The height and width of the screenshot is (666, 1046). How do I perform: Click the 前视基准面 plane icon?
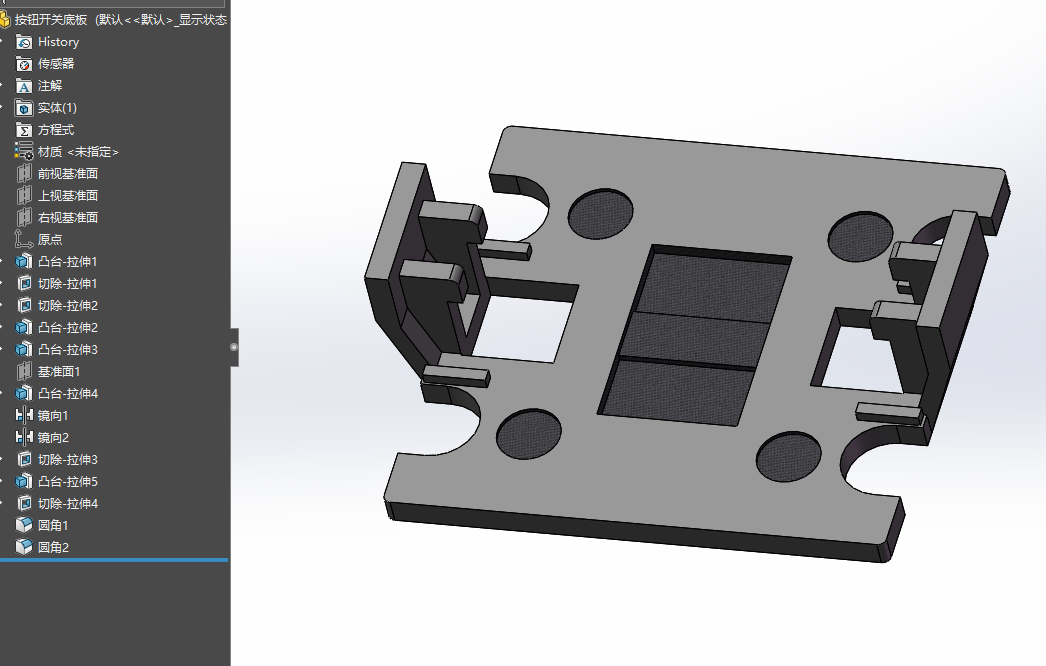[24, 174]
